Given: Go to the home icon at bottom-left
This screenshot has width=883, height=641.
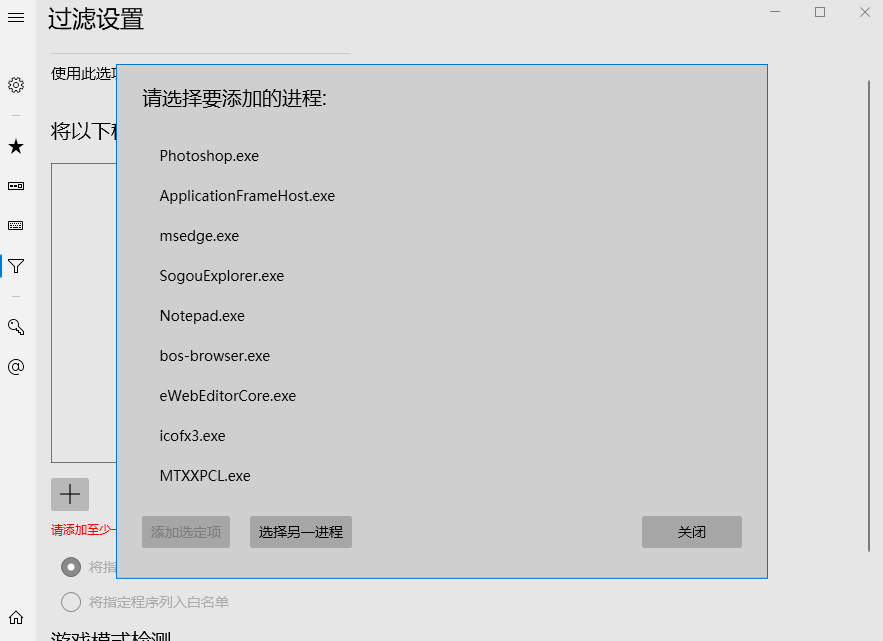Looking at the screenshot, I should (x=16, y=618).
